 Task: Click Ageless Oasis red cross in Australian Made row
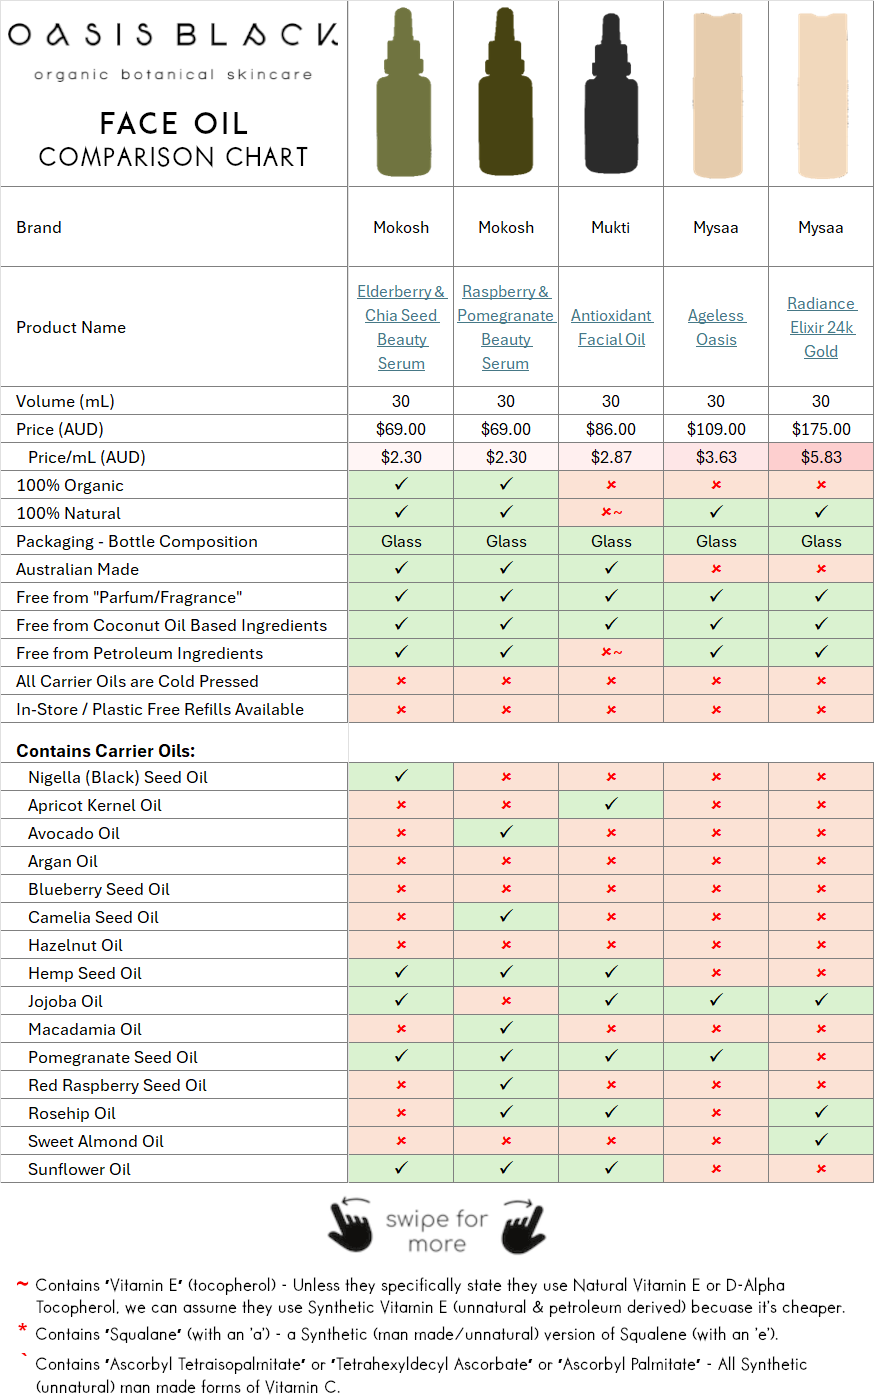tap(716, 569)
